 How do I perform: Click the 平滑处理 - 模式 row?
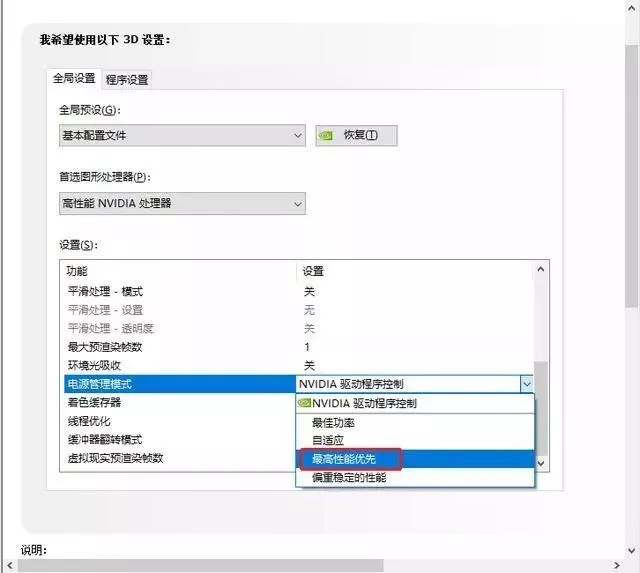pyautogui.click(x=105, y=291)
